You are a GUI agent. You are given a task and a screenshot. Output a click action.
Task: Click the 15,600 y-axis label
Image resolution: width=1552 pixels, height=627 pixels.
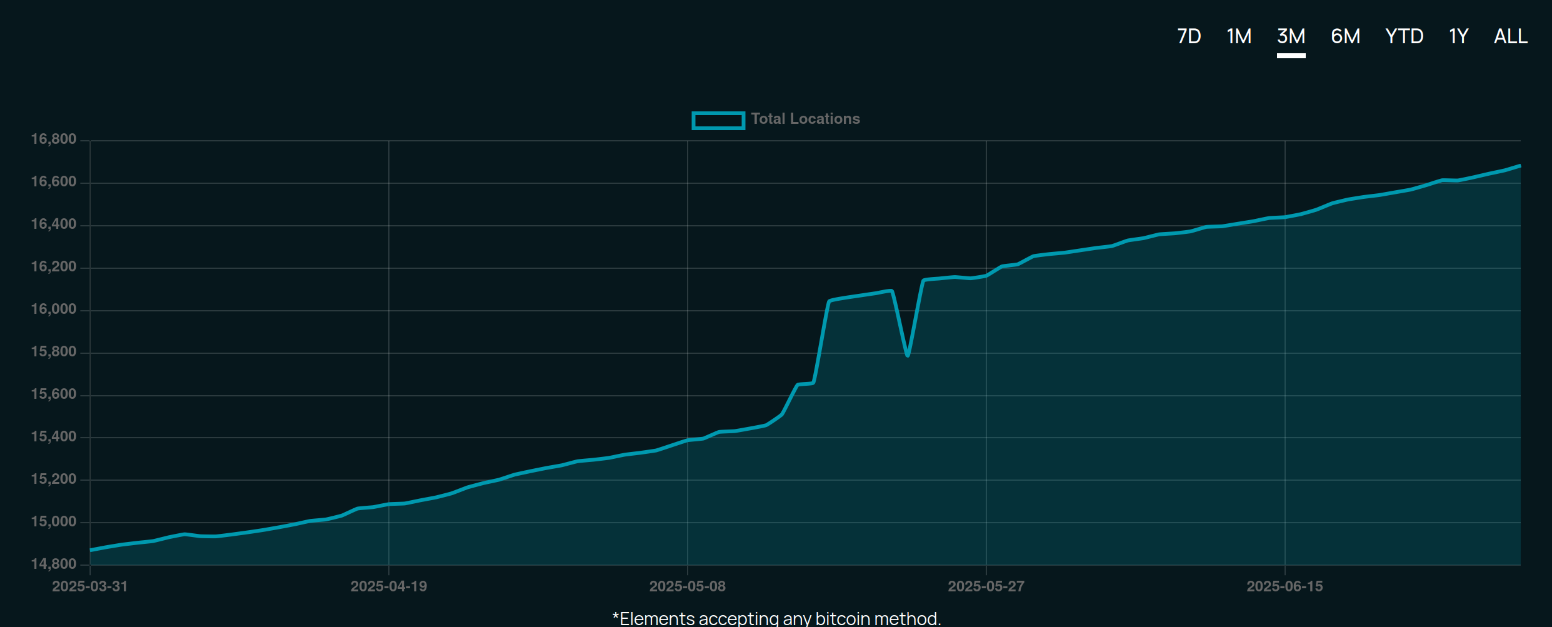point(54,395)
